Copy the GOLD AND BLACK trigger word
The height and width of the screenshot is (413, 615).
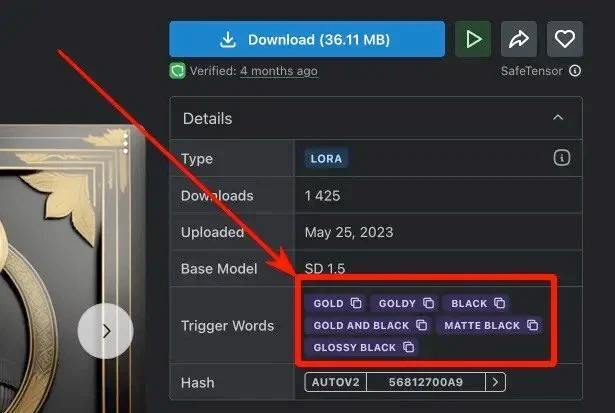[422, 325]
